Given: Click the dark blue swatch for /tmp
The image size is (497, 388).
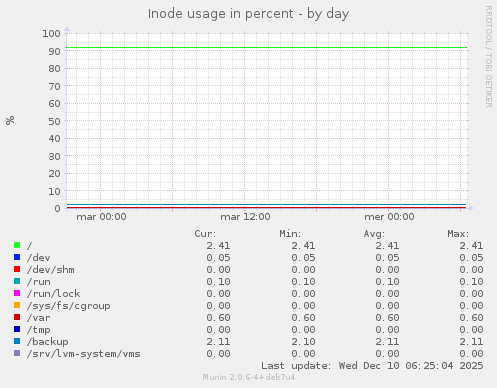Looking at the screenshot, I should [x=17, y=329].
